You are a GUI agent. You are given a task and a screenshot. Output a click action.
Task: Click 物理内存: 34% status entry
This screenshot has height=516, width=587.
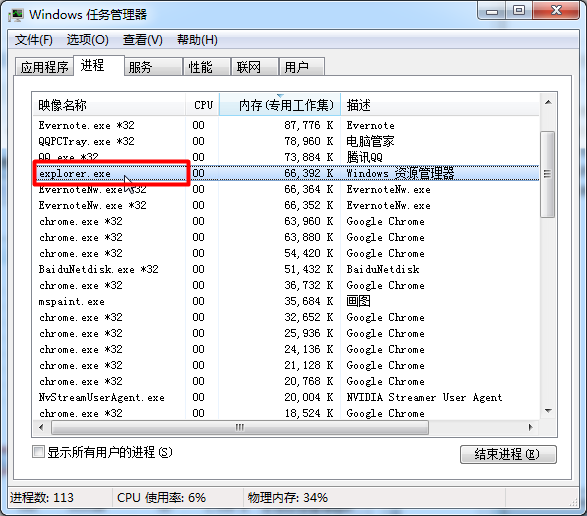click(288, 498)
